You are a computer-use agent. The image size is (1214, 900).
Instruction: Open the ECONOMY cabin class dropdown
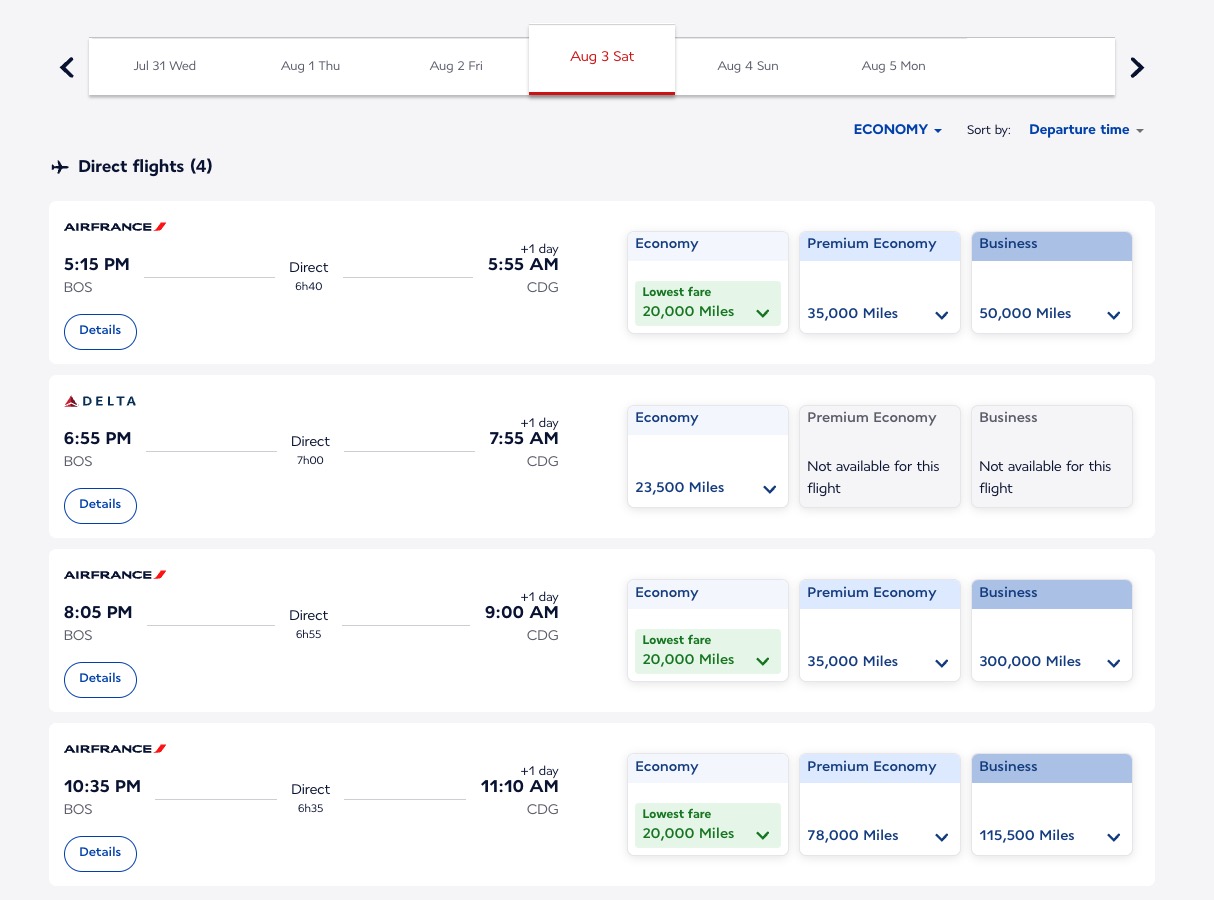pyautogui.click(x=897, y=130)
